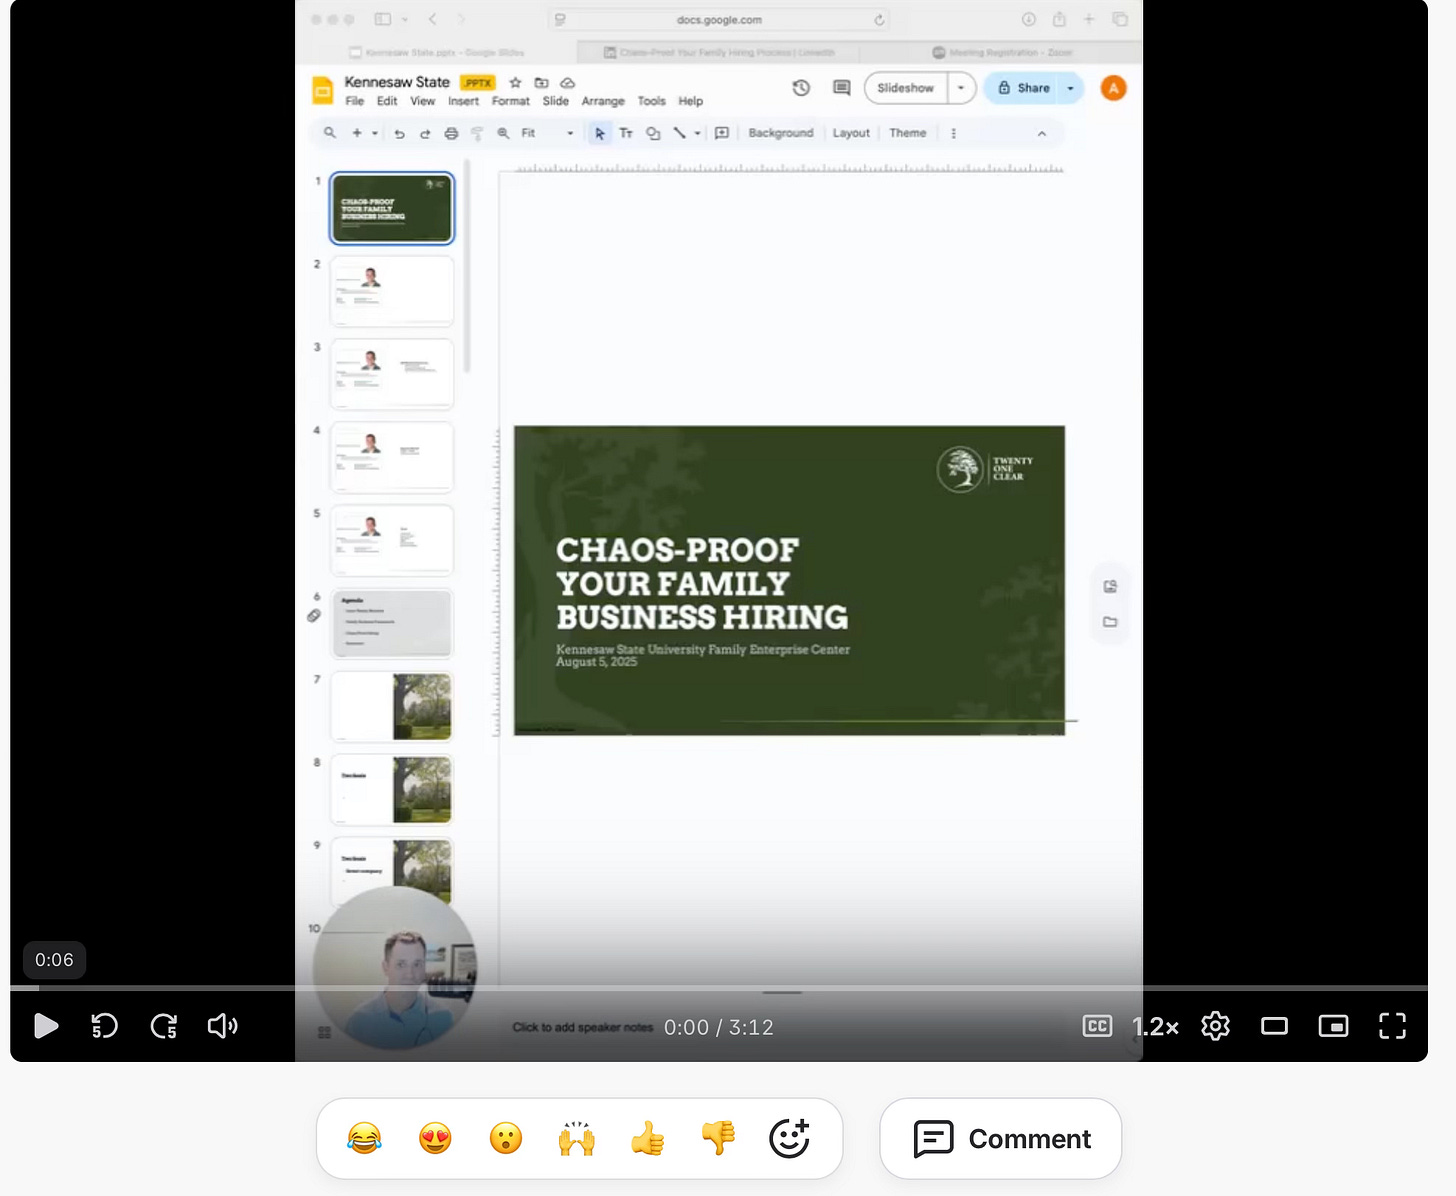Select slide 1 thumbnail in filmstrip
The height and width of the screenshot is (1196, 1456).
pyautogui.click(x=392, y=208)
